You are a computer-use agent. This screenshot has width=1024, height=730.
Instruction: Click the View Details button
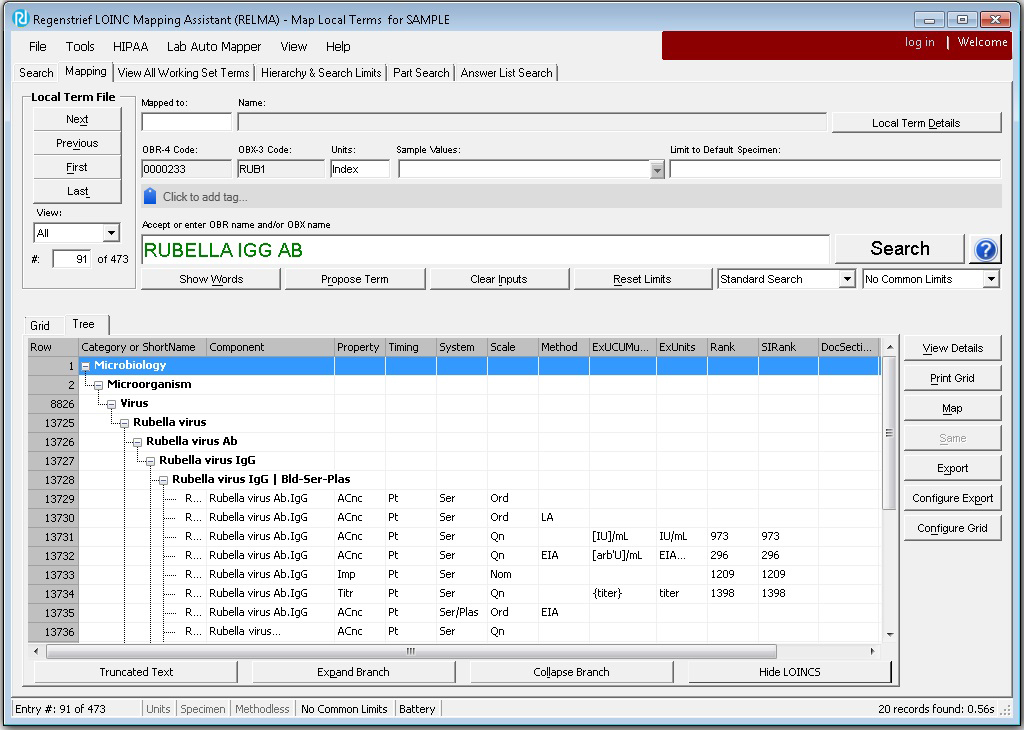(952, 348)
